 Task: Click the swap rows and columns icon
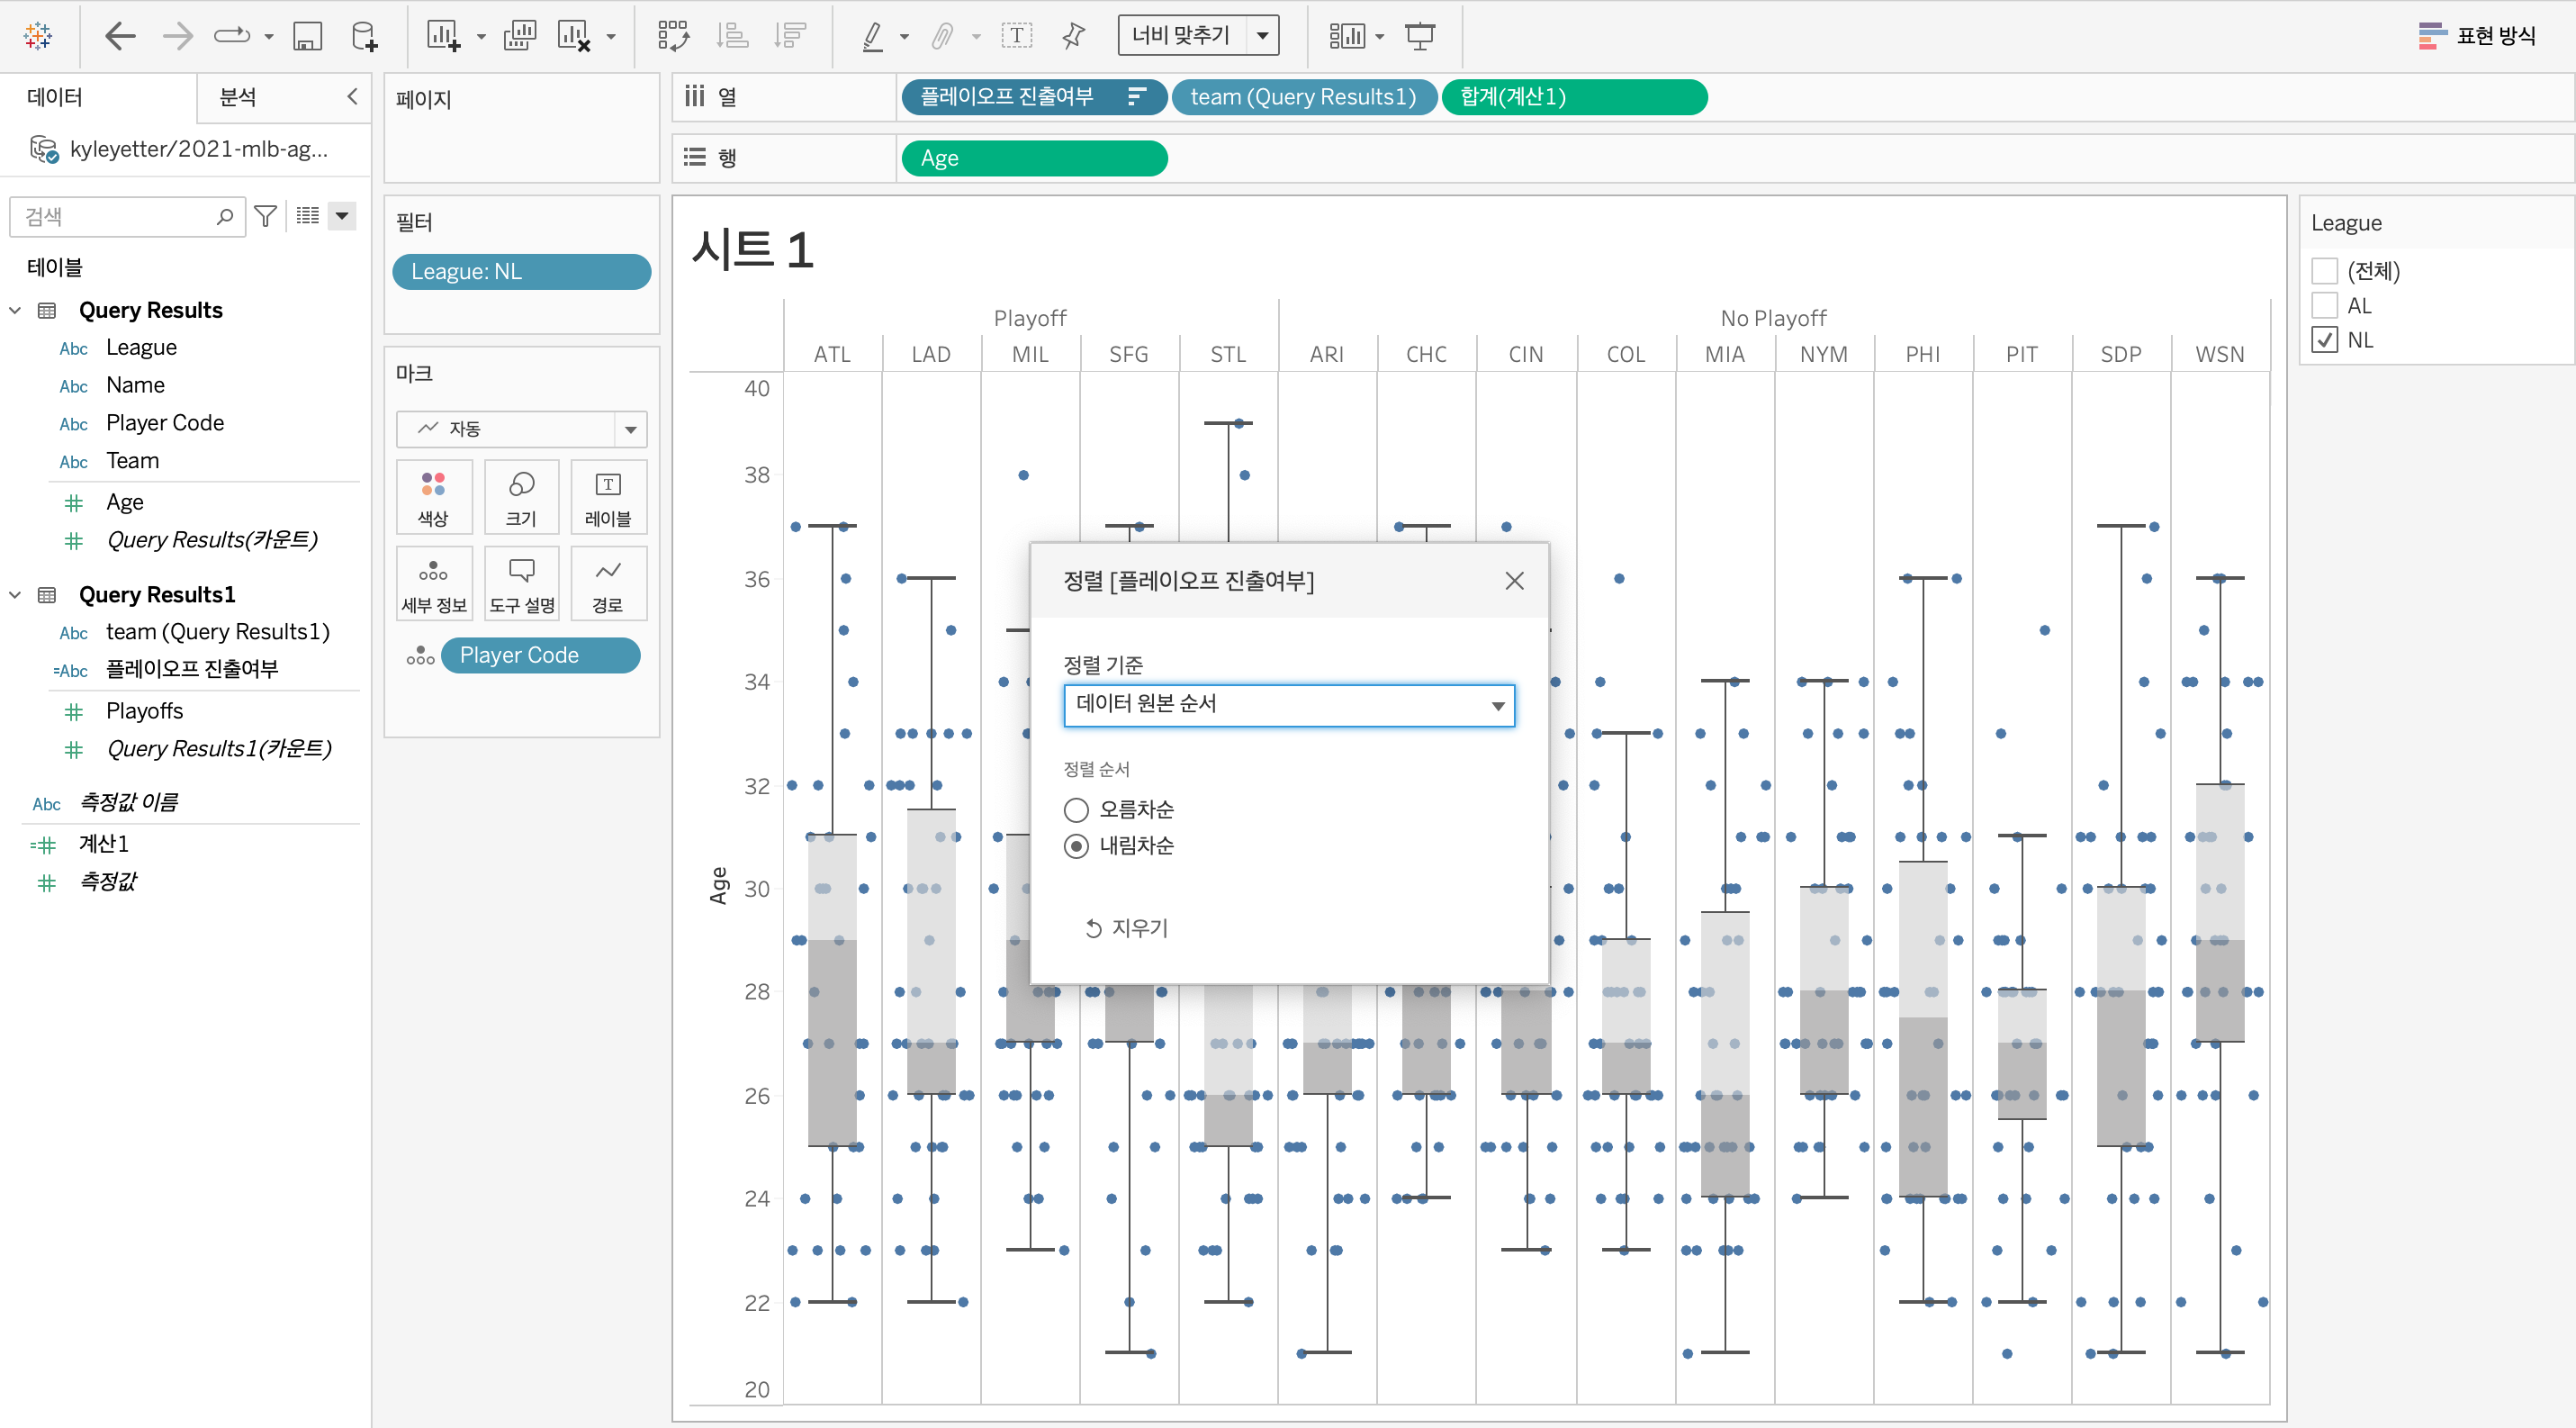pyautogui.click(x=673, y=36)
